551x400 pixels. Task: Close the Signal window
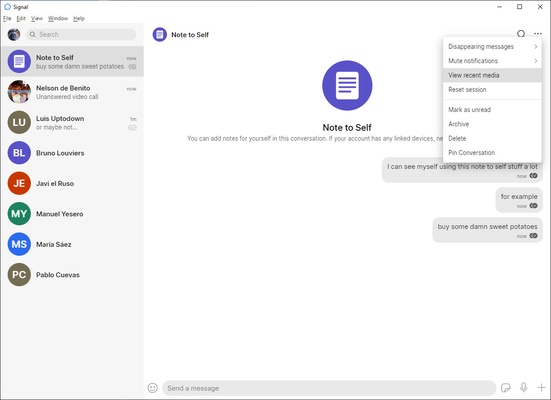540,7
